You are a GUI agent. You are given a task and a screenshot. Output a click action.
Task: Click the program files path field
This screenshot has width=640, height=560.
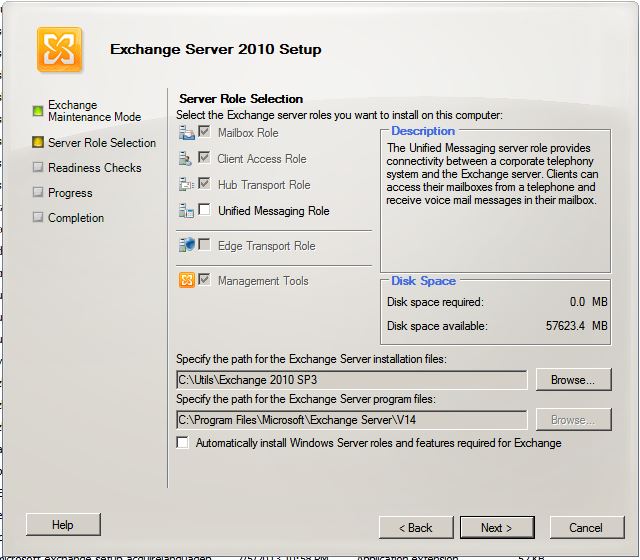tap(351, 420)
